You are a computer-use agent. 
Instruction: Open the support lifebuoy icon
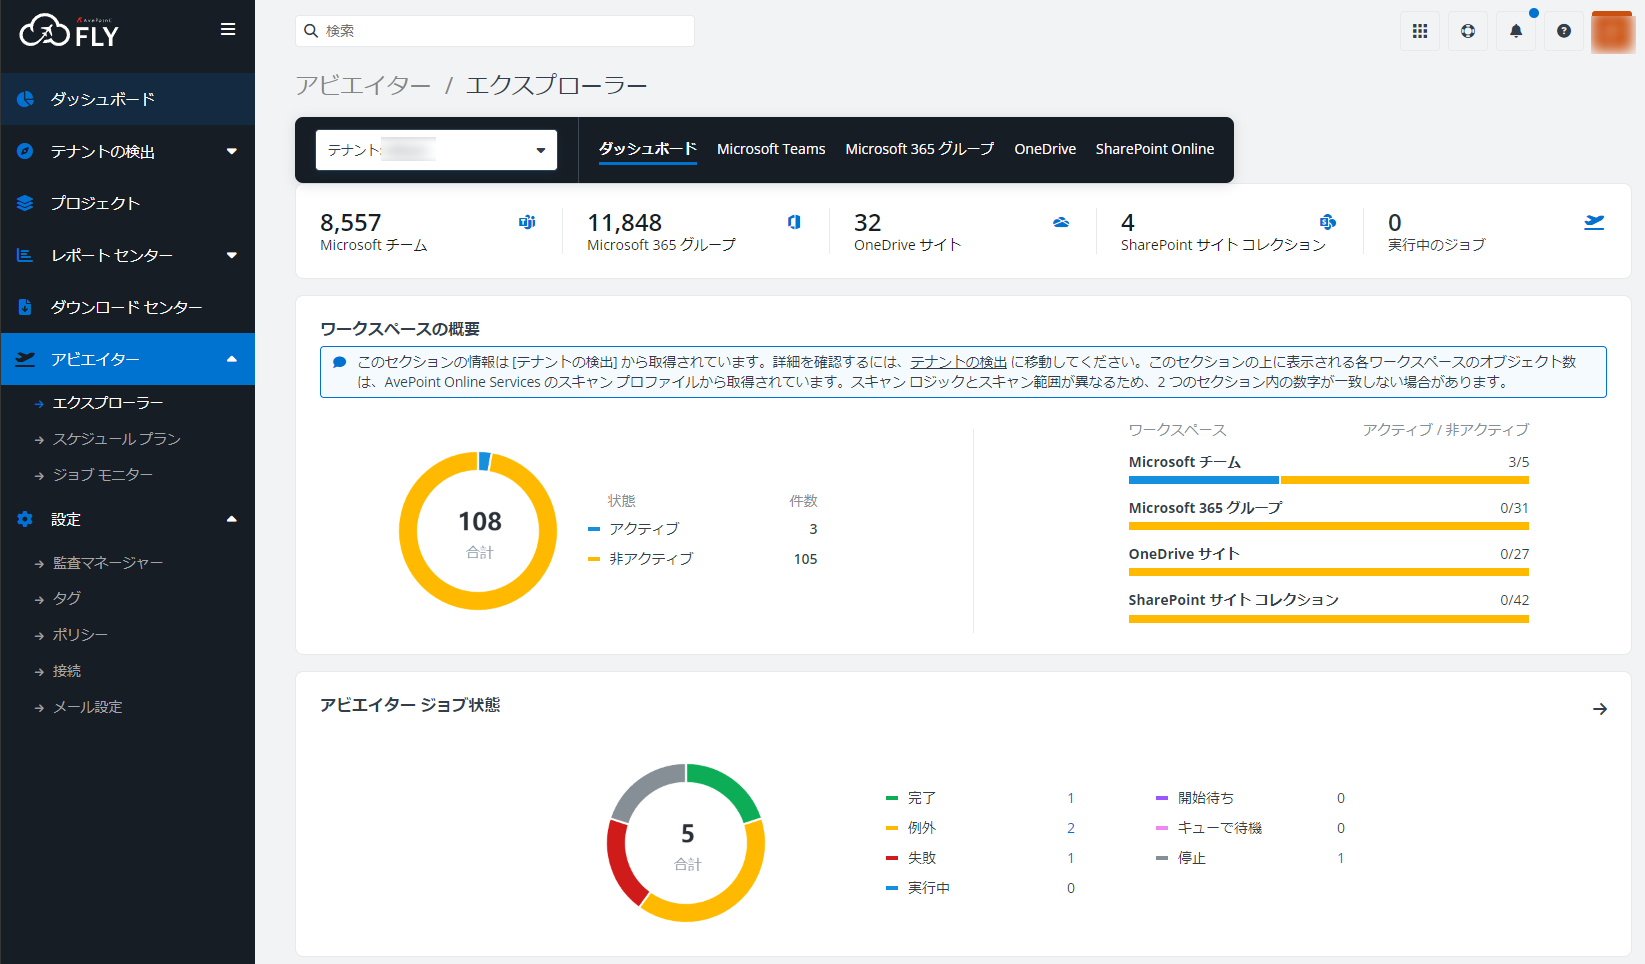coord(1468,31)
